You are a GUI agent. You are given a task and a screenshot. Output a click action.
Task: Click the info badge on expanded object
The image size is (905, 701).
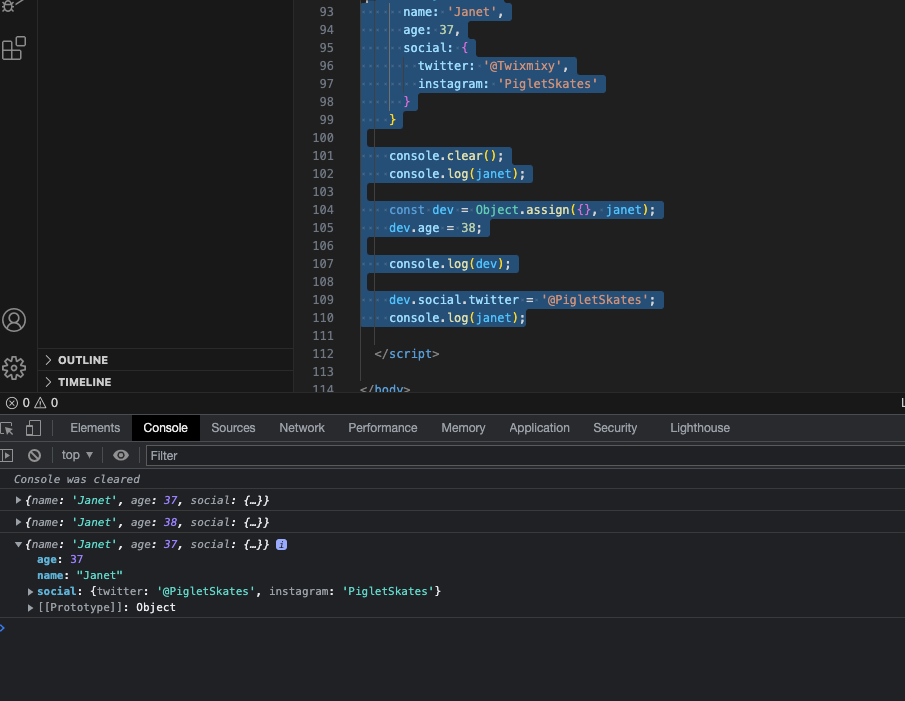point(282,545)
